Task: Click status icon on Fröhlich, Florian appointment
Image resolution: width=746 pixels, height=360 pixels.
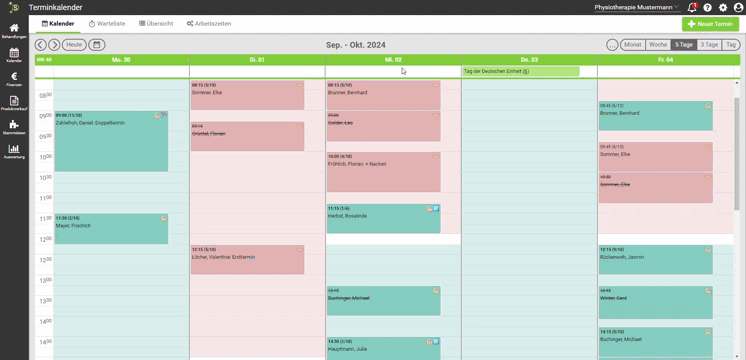Action: coord(436,156)
